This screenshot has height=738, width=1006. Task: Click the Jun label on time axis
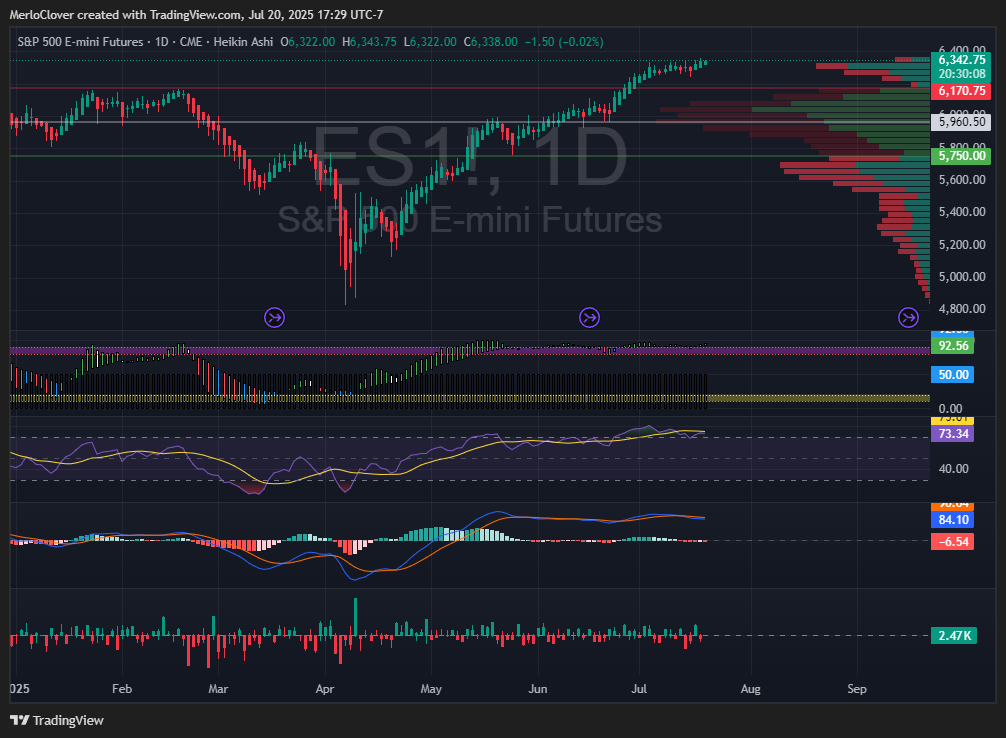[x=538, y=689]
